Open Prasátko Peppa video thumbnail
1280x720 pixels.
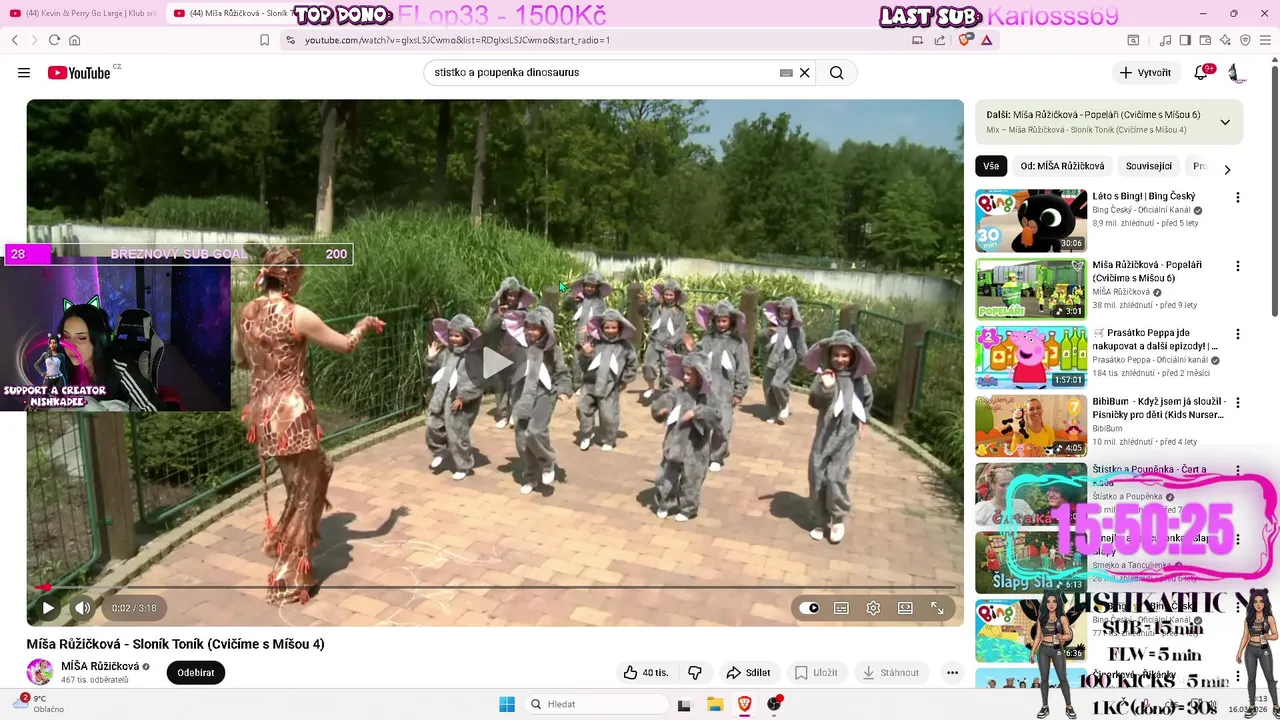click(1031, 357)
